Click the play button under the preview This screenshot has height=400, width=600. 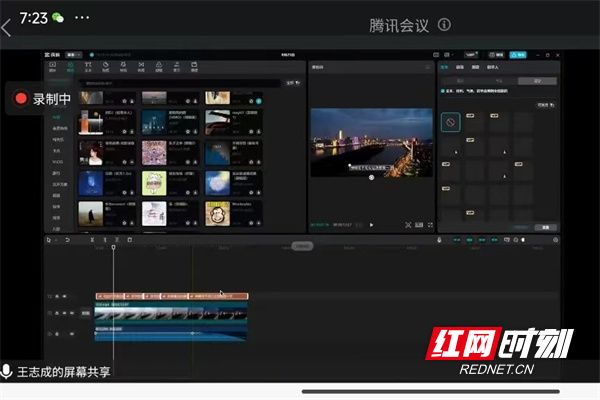371,225
